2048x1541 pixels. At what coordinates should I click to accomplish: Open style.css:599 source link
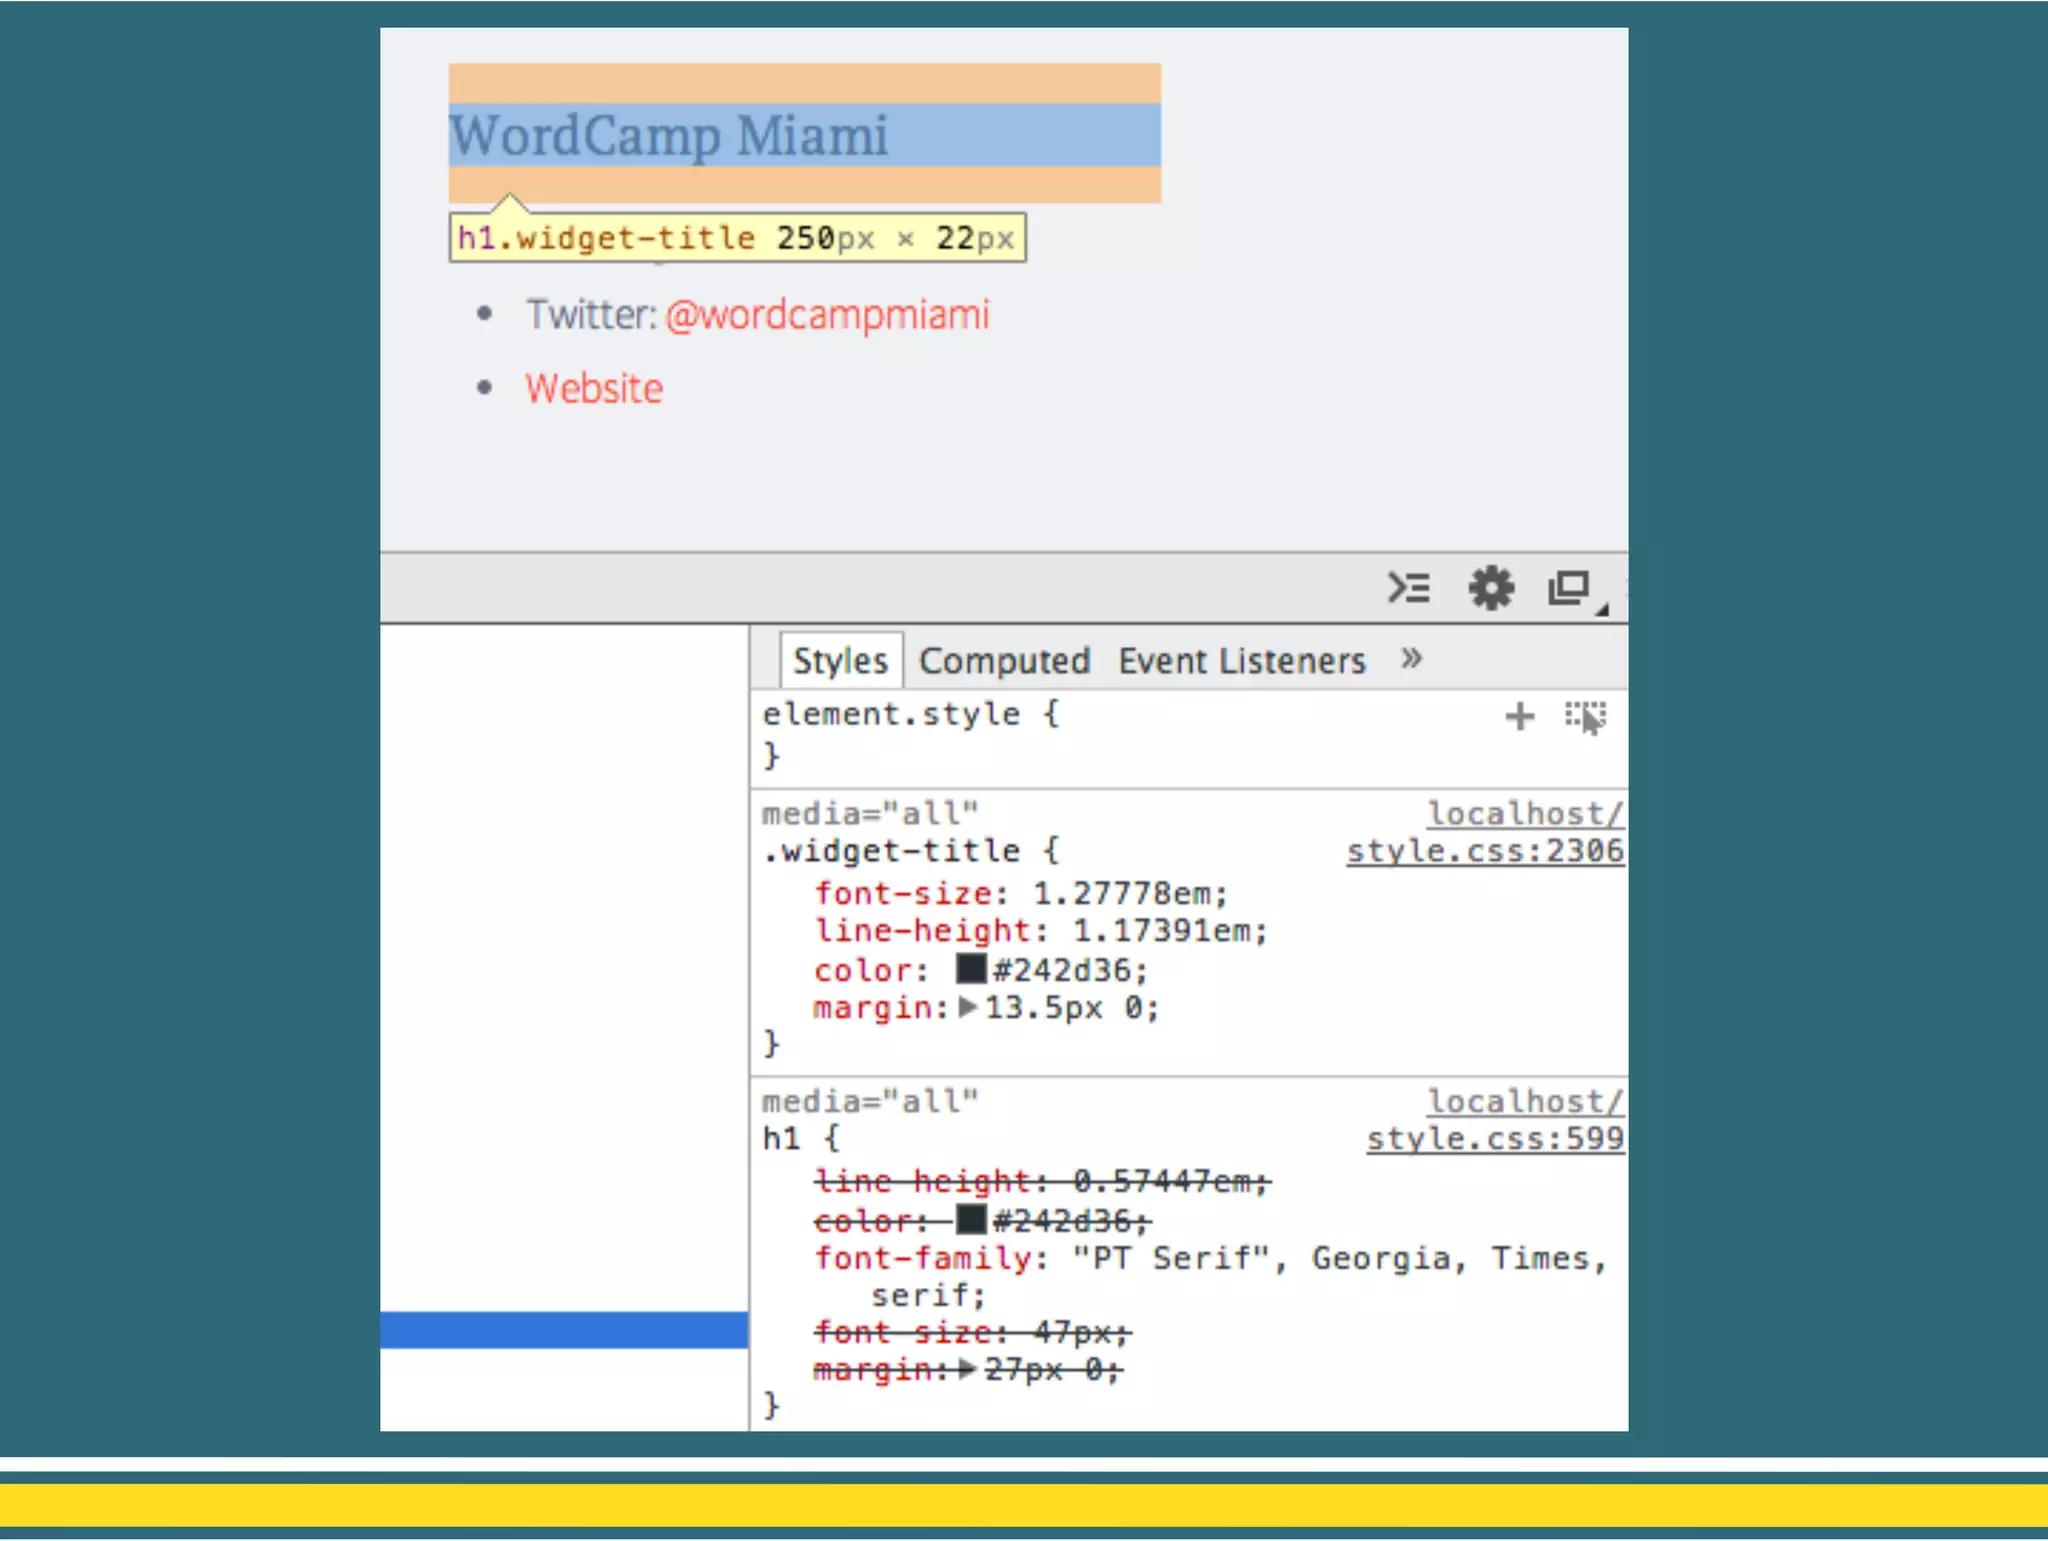click(1495, 1139)
